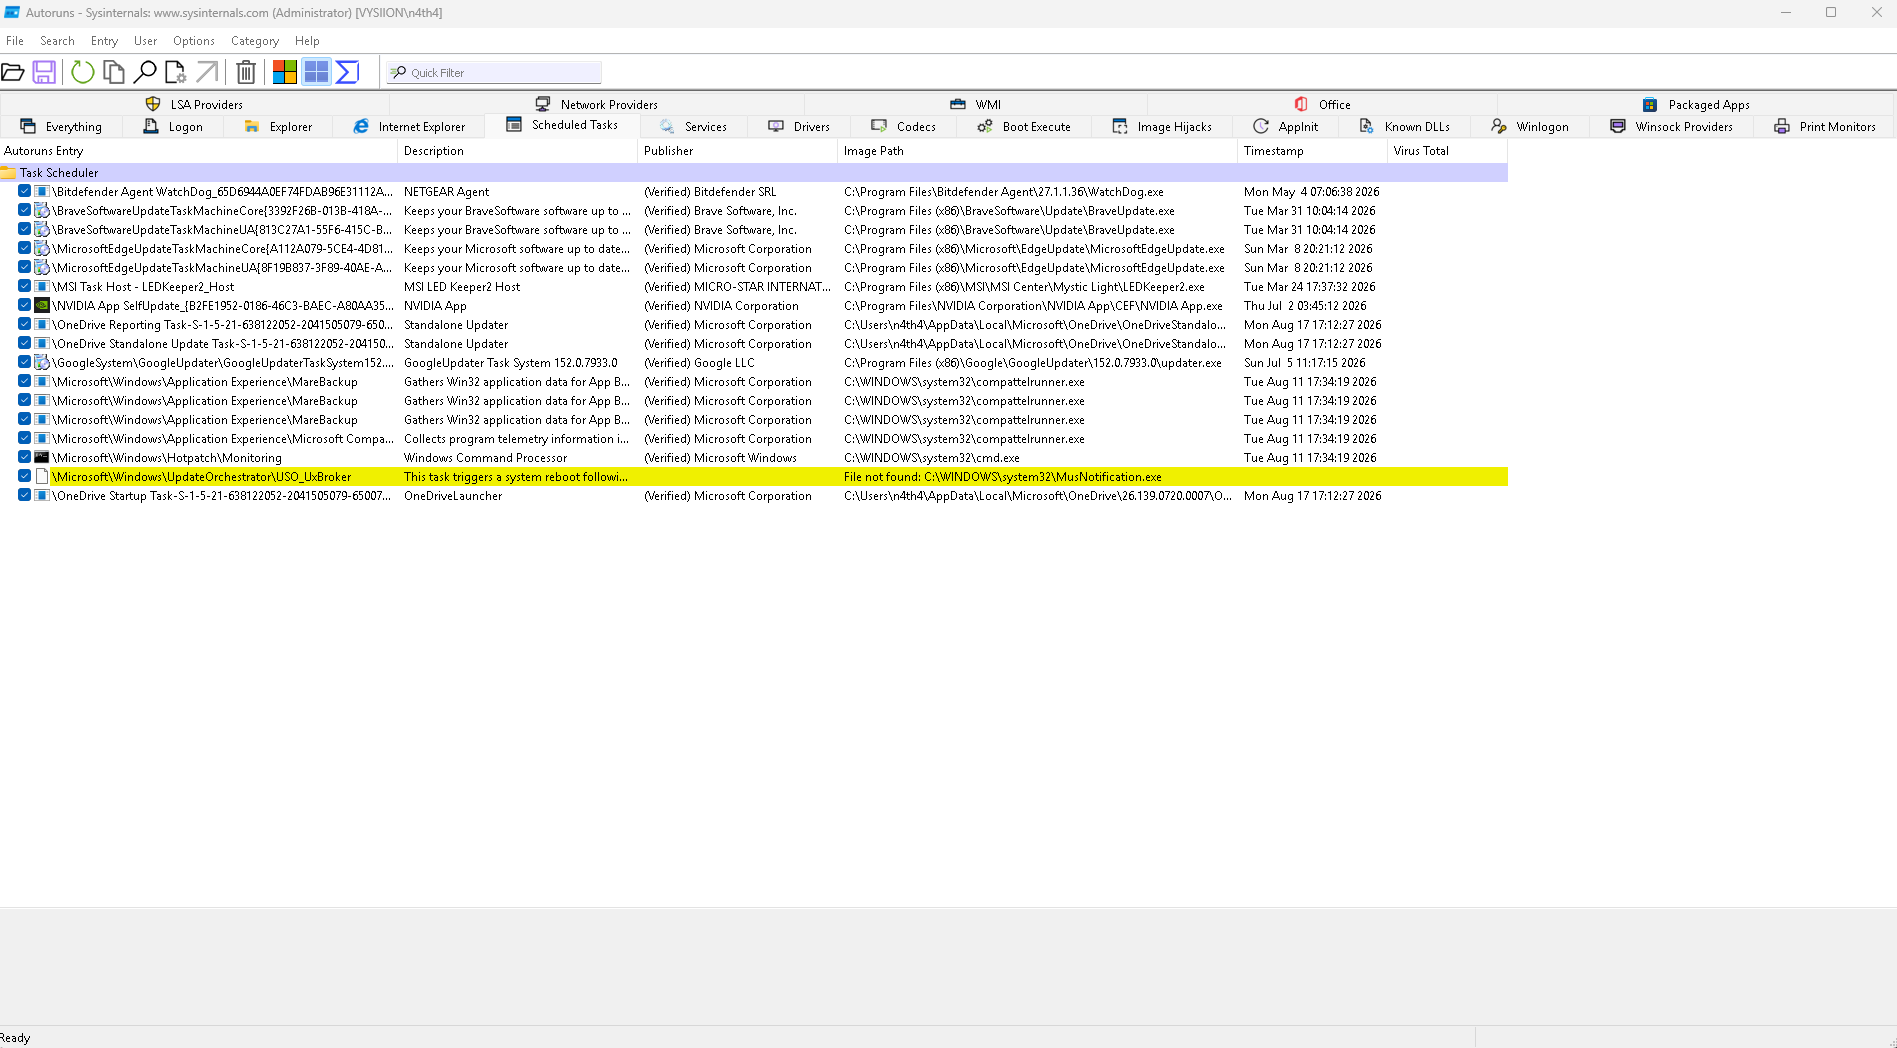Click the BraveSoftwareUpdateTaskMachineCore row icon
The image size is (1897, 1048).
(42, 211)
